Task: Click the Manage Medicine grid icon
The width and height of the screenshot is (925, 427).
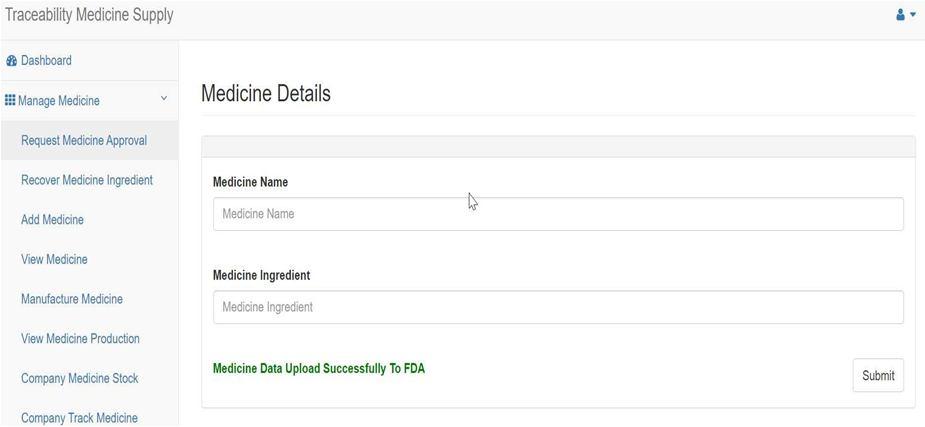Action: point(9,100)
